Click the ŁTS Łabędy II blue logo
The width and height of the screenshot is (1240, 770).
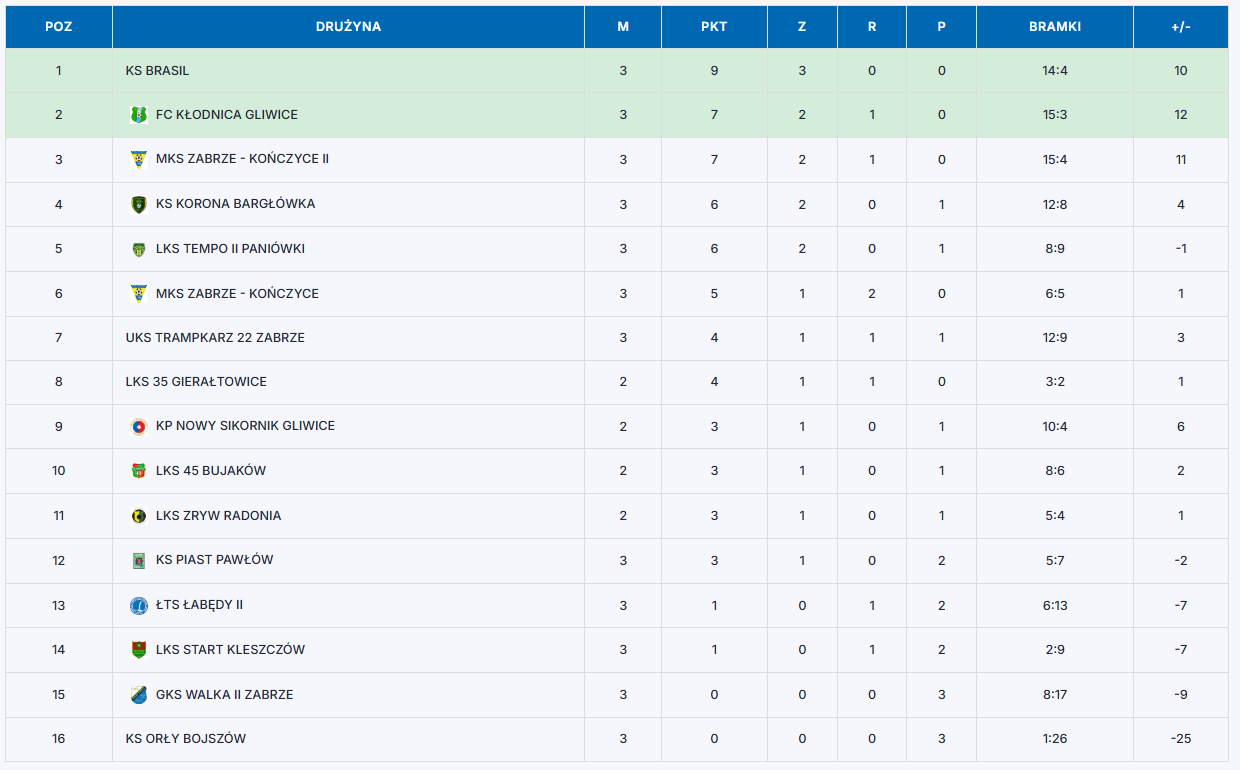click(138, 605)
